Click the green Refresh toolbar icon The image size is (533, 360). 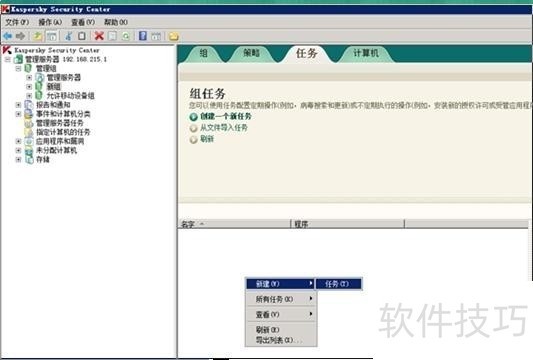(x=126, y=36)
